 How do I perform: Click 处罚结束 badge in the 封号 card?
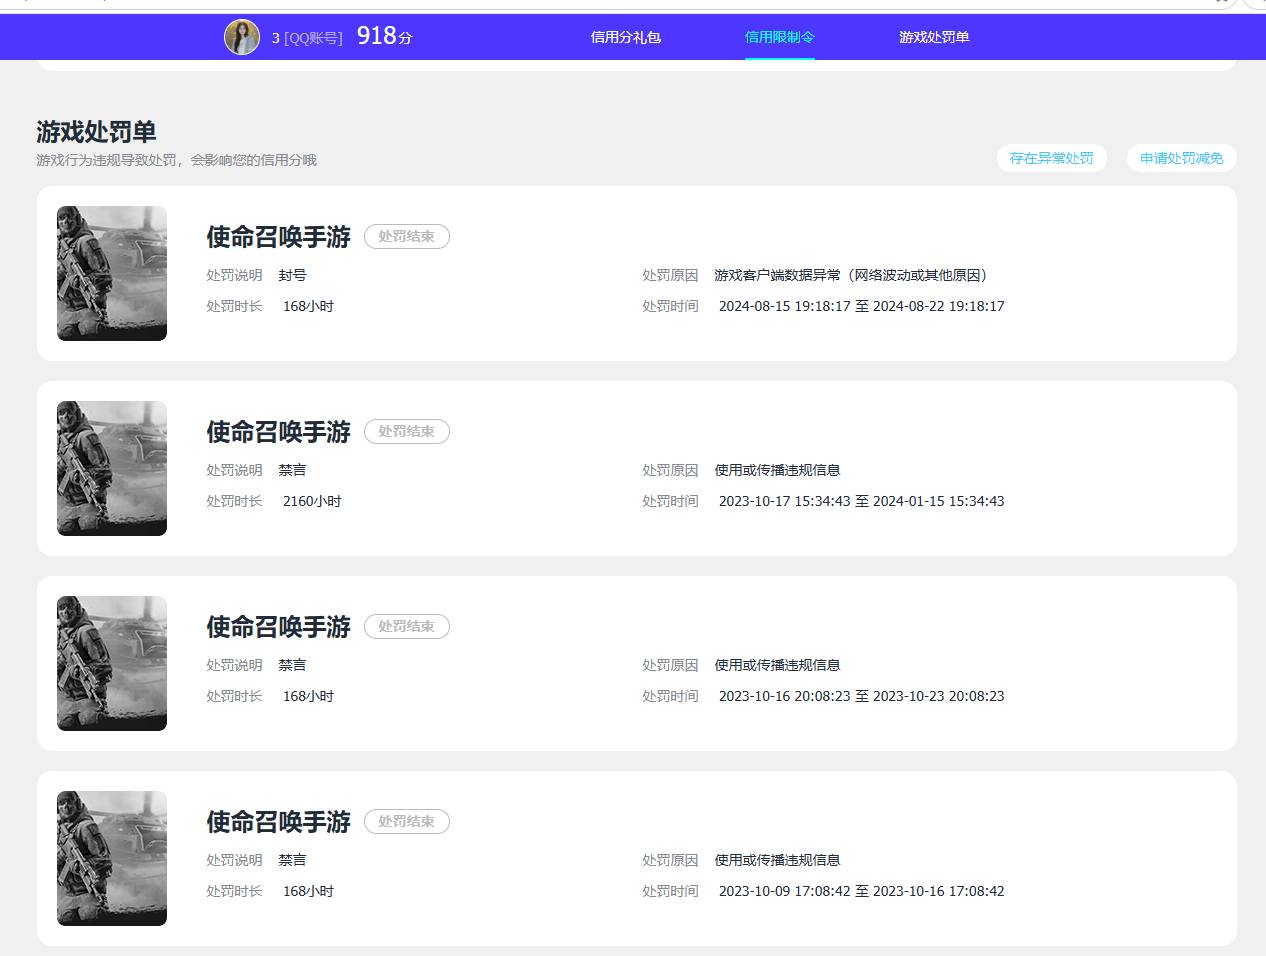coord(406,237)
